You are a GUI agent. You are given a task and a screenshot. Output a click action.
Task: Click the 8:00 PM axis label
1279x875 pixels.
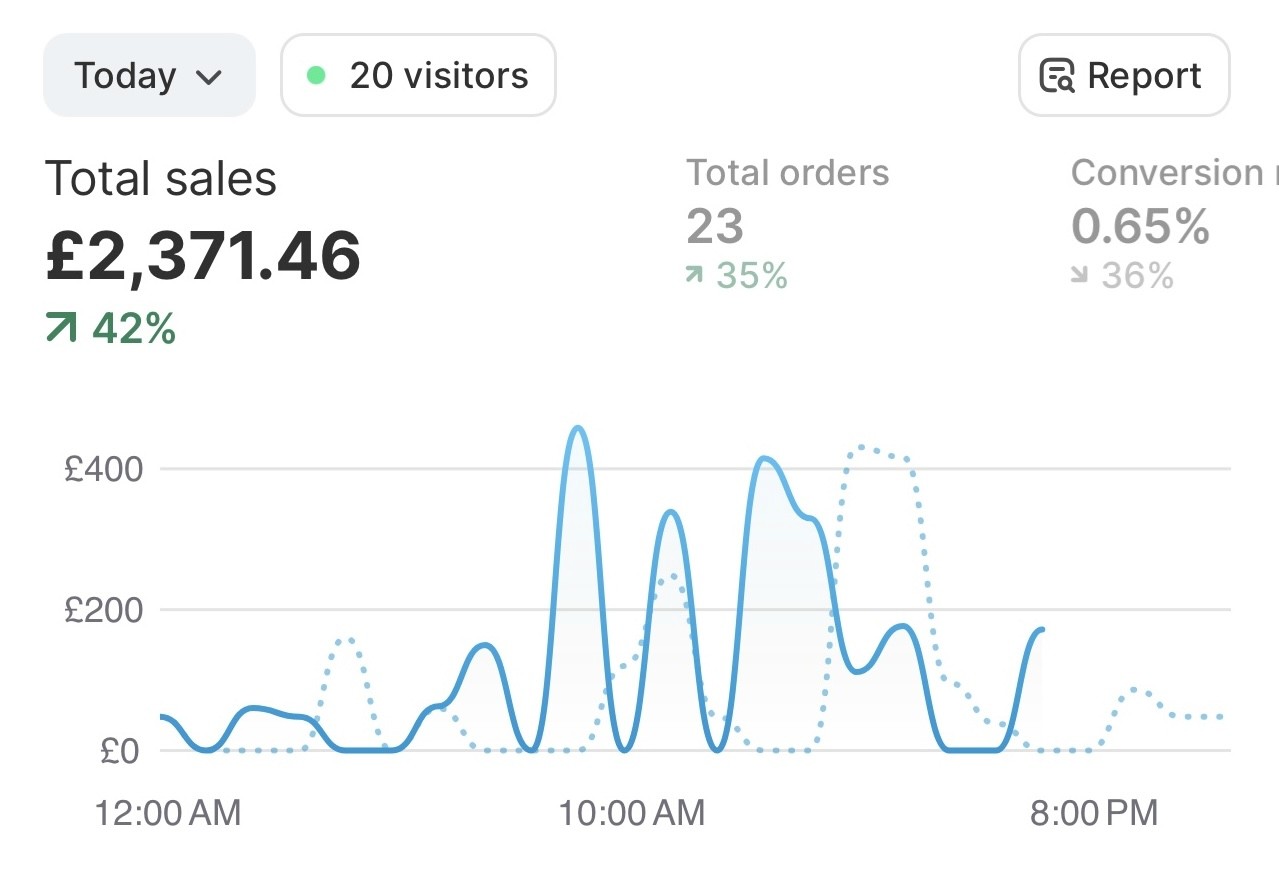tap(1094, 813)
